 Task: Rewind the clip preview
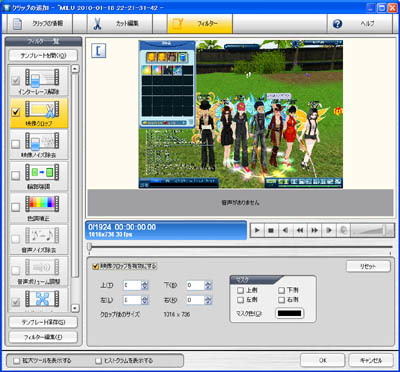coord(300,230)
